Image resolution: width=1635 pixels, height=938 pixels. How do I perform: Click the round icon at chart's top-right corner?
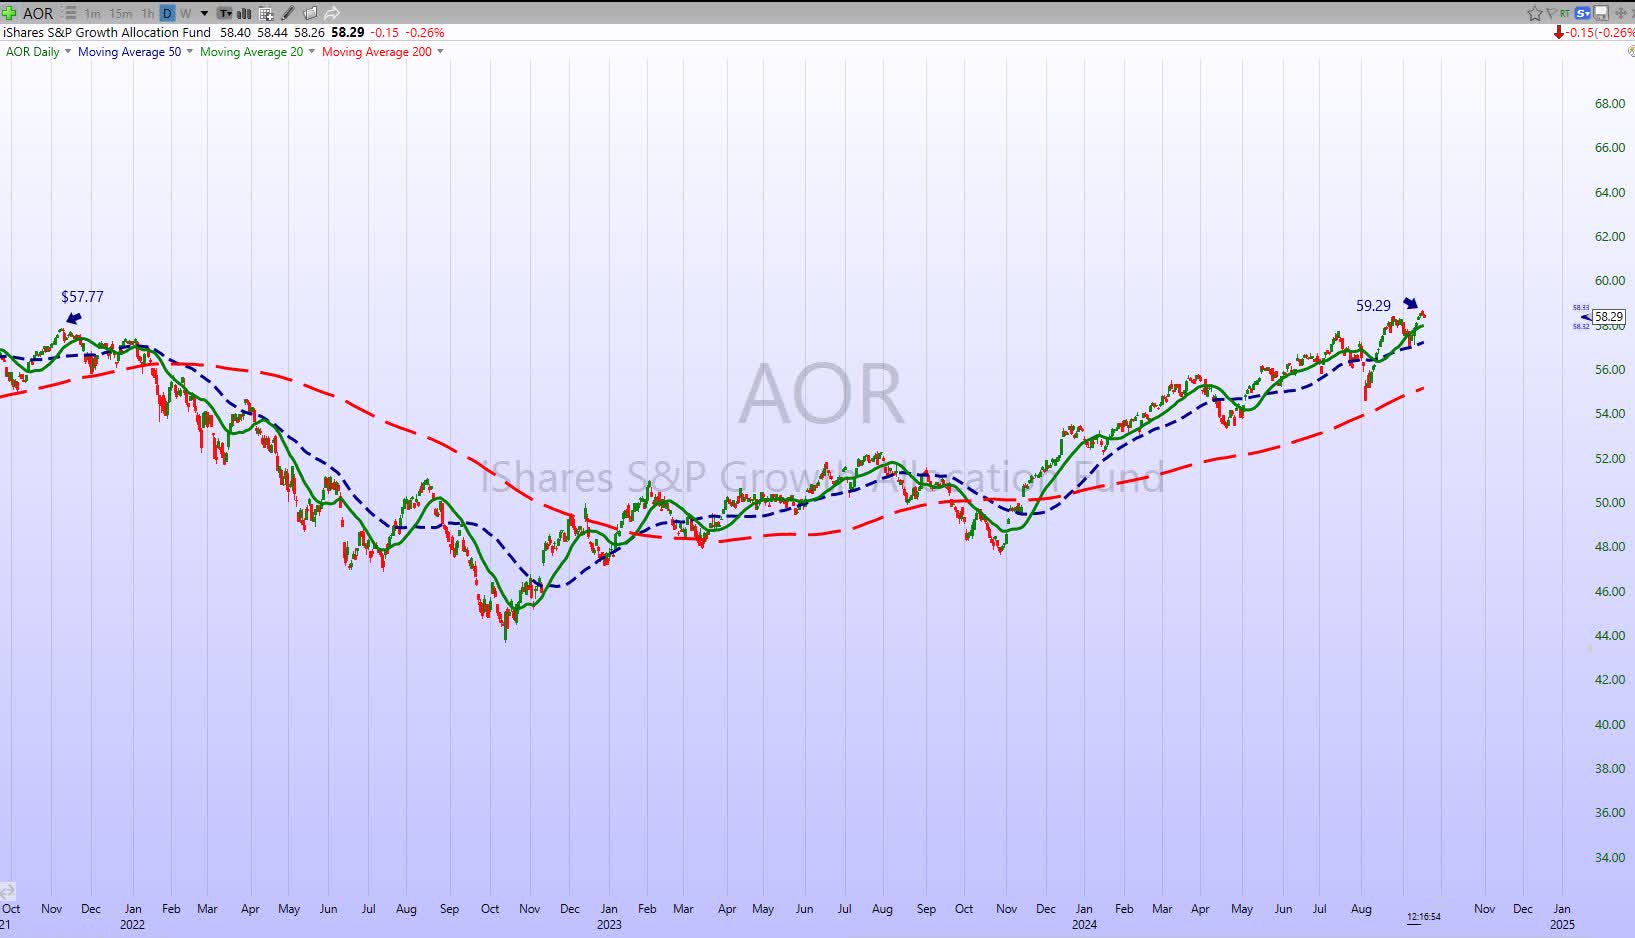1630,51
